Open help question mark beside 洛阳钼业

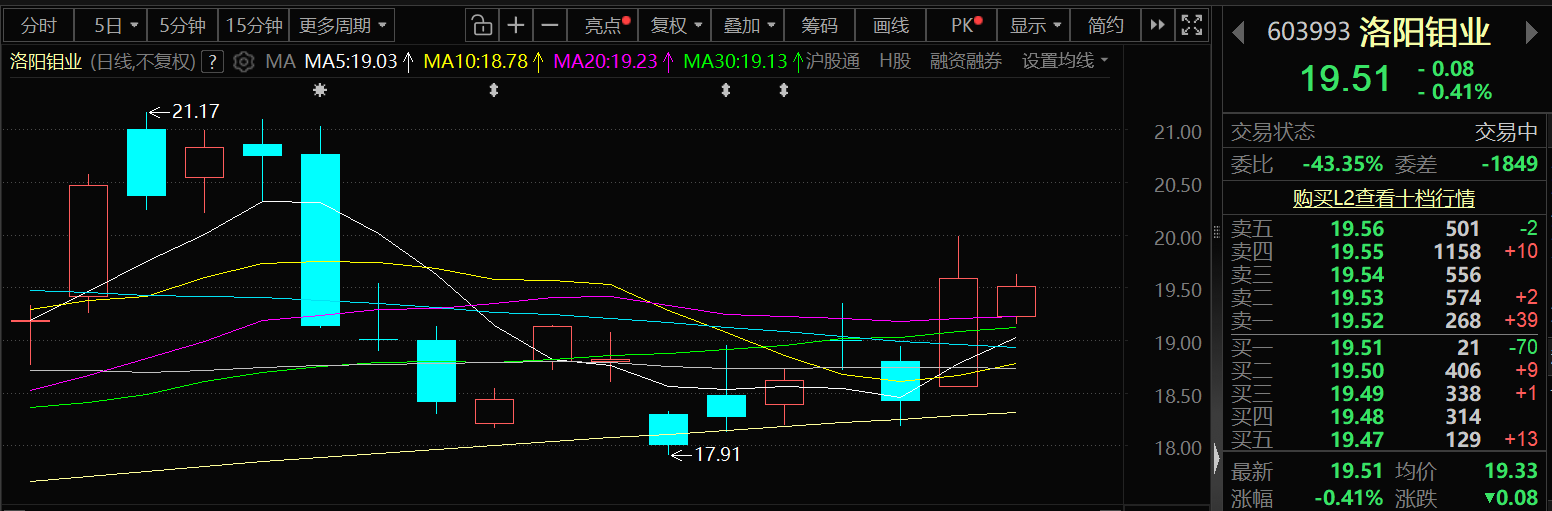click(211, 62)
